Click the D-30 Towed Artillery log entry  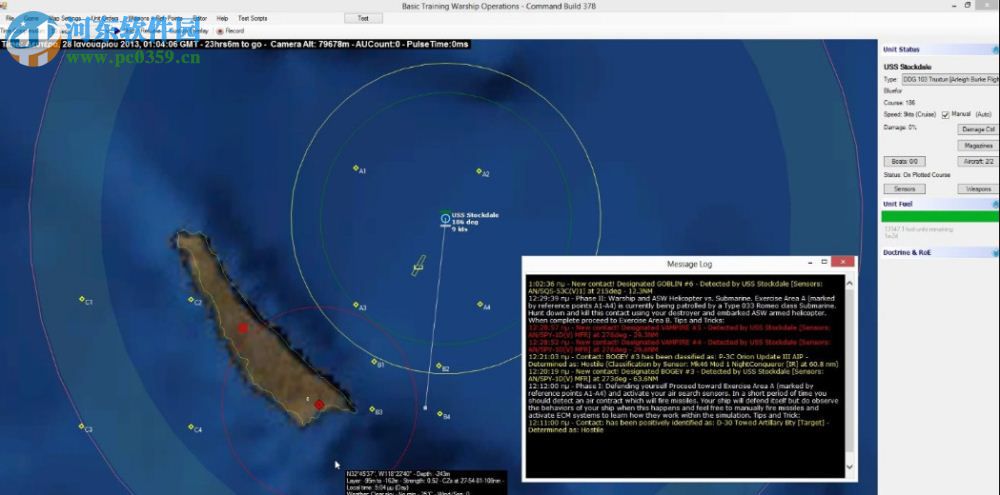tap(678, 426)
